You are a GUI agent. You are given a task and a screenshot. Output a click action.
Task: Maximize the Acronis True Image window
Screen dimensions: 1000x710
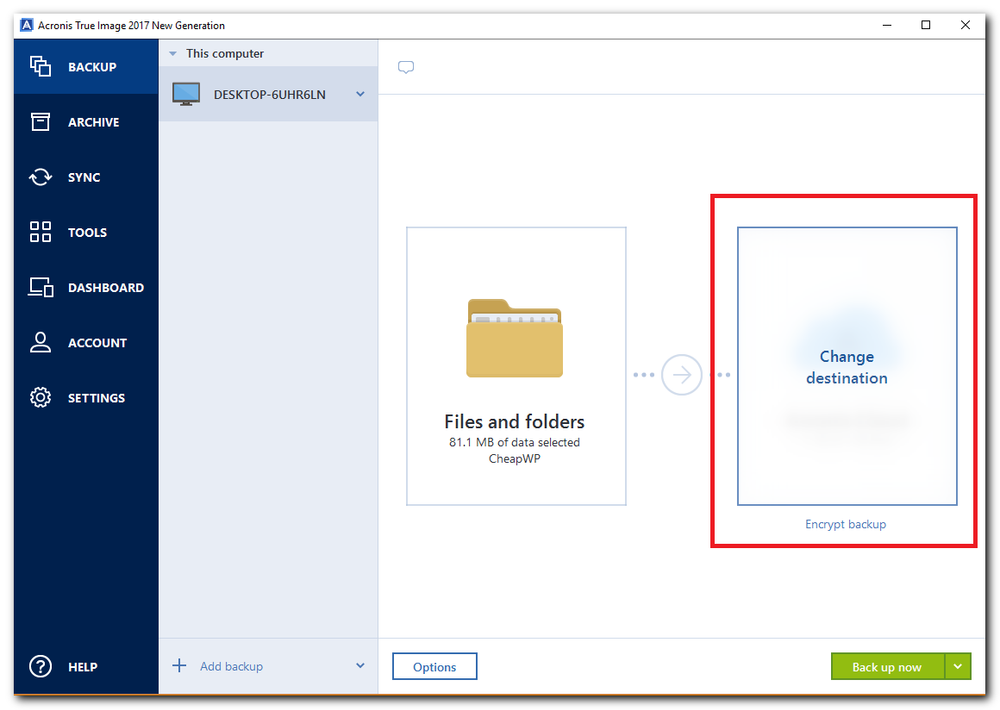pos(925,25)
